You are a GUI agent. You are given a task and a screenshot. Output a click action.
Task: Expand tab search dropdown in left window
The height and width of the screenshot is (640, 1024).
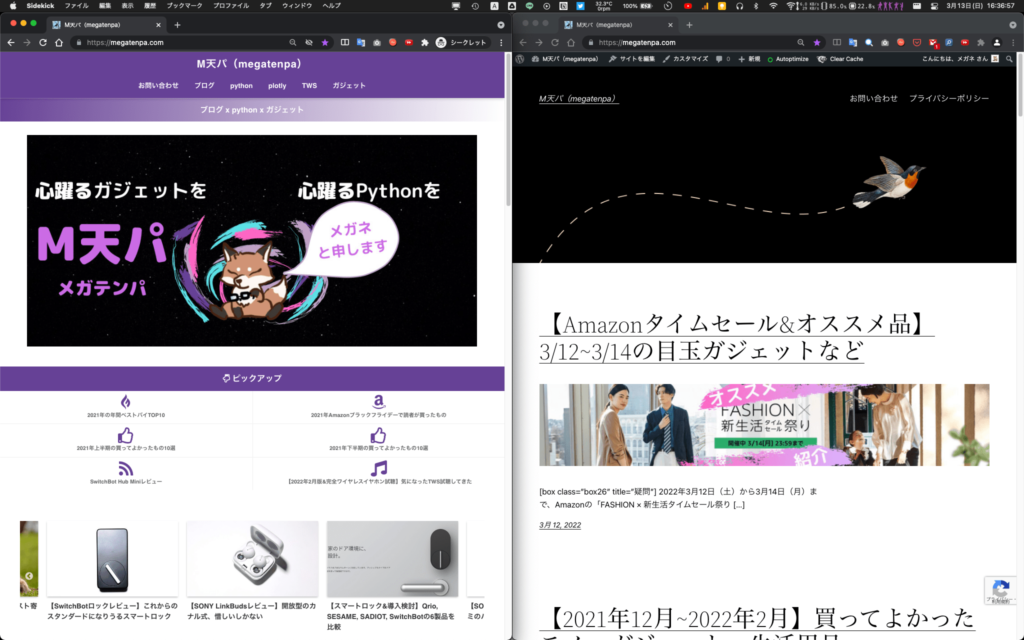point(501,25)
